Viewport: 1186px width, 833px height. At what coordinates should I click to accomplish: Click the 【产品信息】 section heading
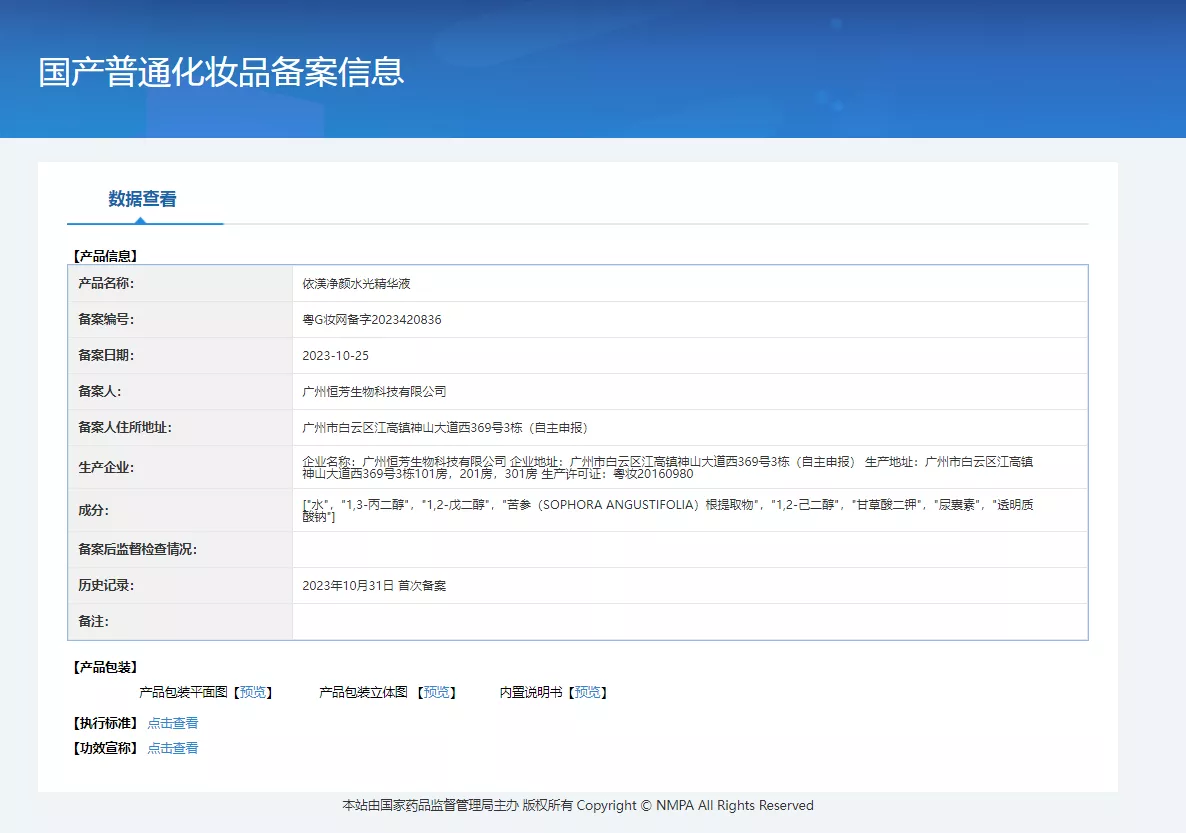pos(105,256)
